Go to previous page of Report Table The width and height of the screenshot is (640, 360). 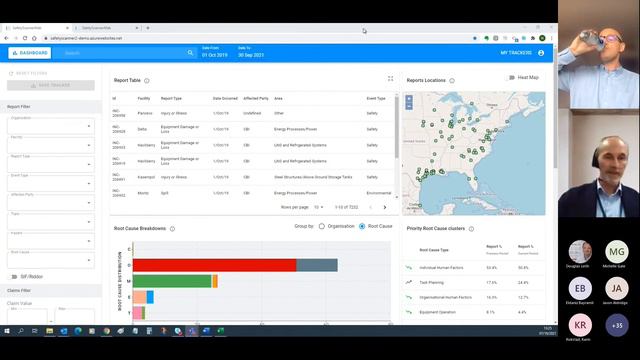point(371,207)
